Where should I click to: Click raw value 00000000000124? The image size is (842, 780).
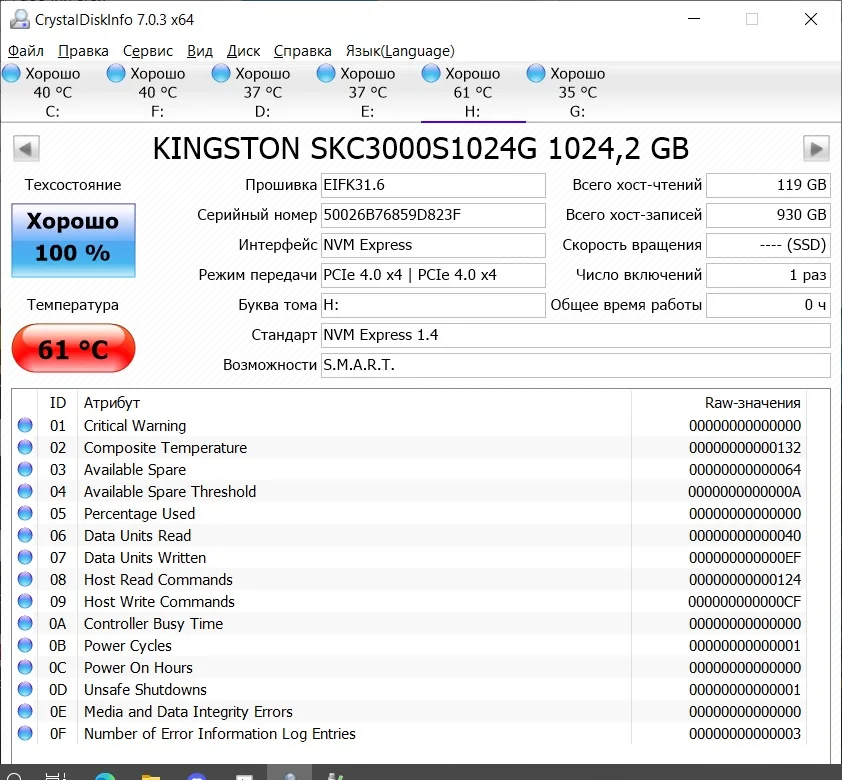click(745, 580)
